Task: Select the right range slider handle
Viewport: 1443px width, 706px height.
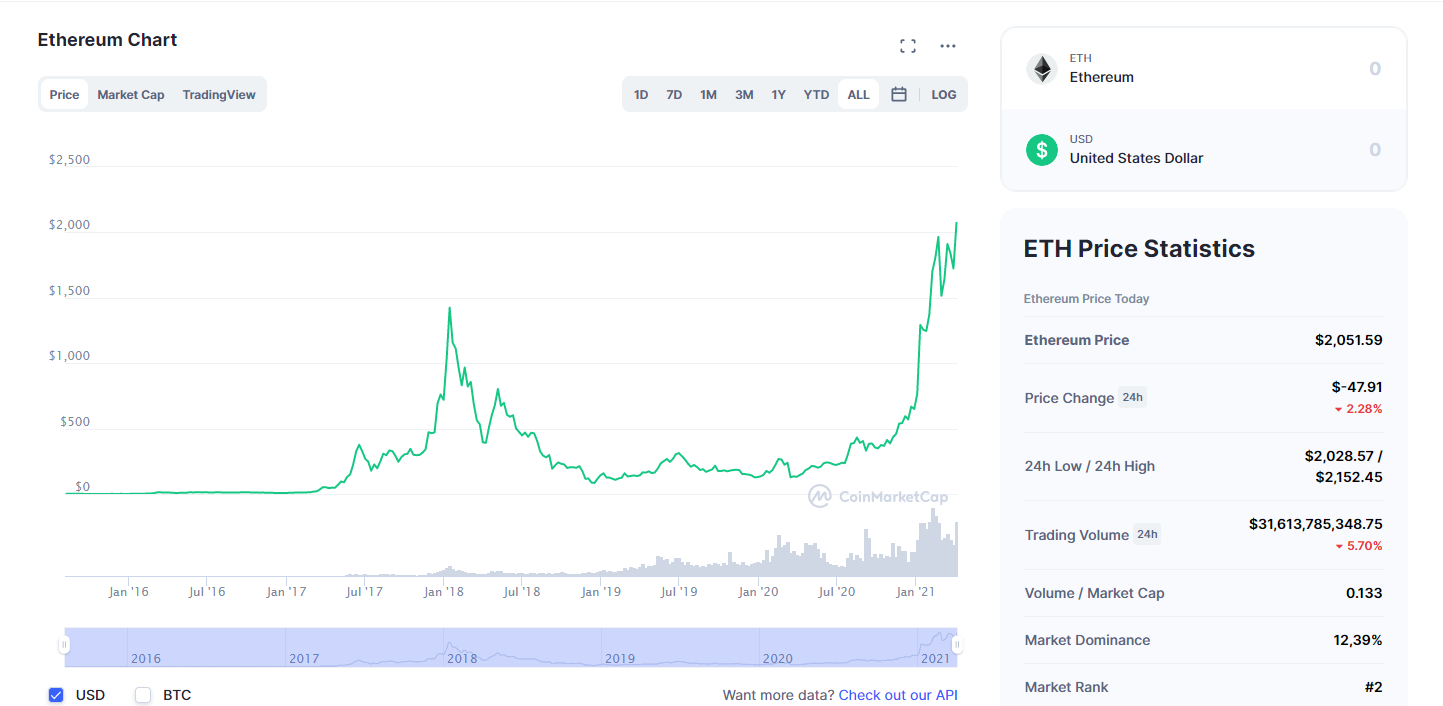Action: click(957, 646)
